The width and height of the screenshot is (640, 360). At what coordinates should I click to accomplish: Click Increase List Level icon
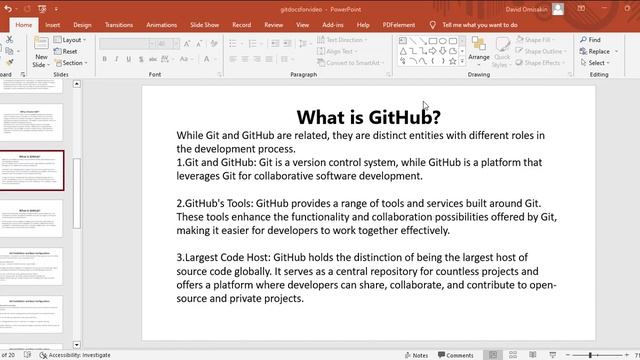click(287, 43)
